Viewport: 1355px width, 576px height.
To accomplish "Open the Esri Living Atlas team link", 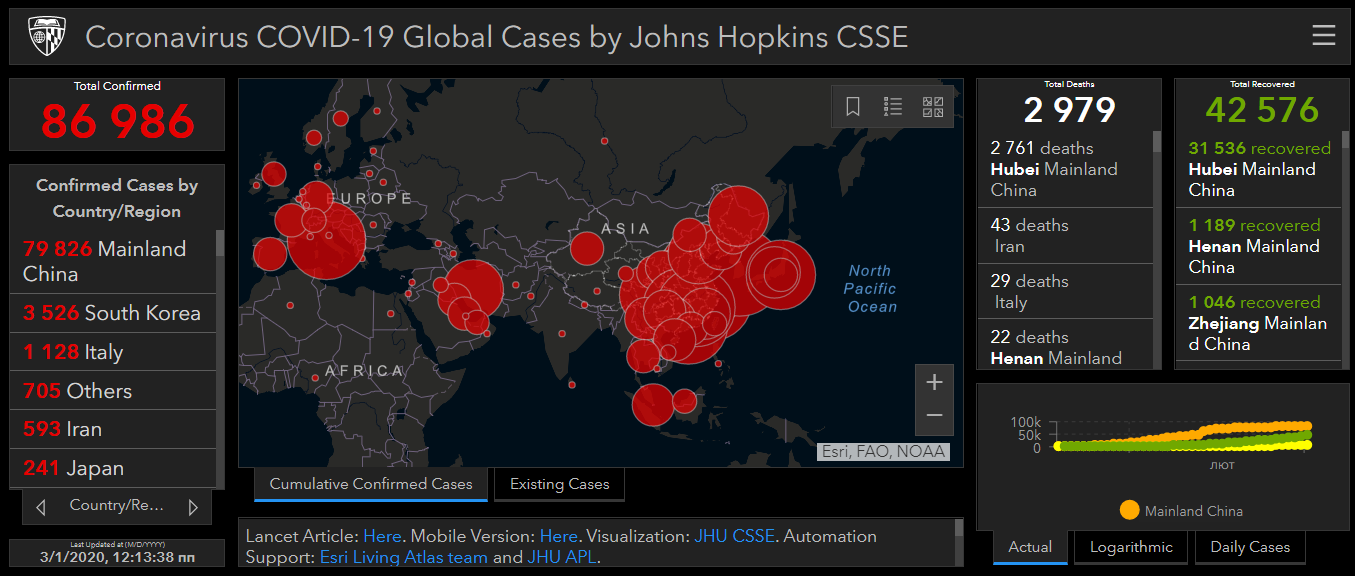I will [x=404, y=557].
